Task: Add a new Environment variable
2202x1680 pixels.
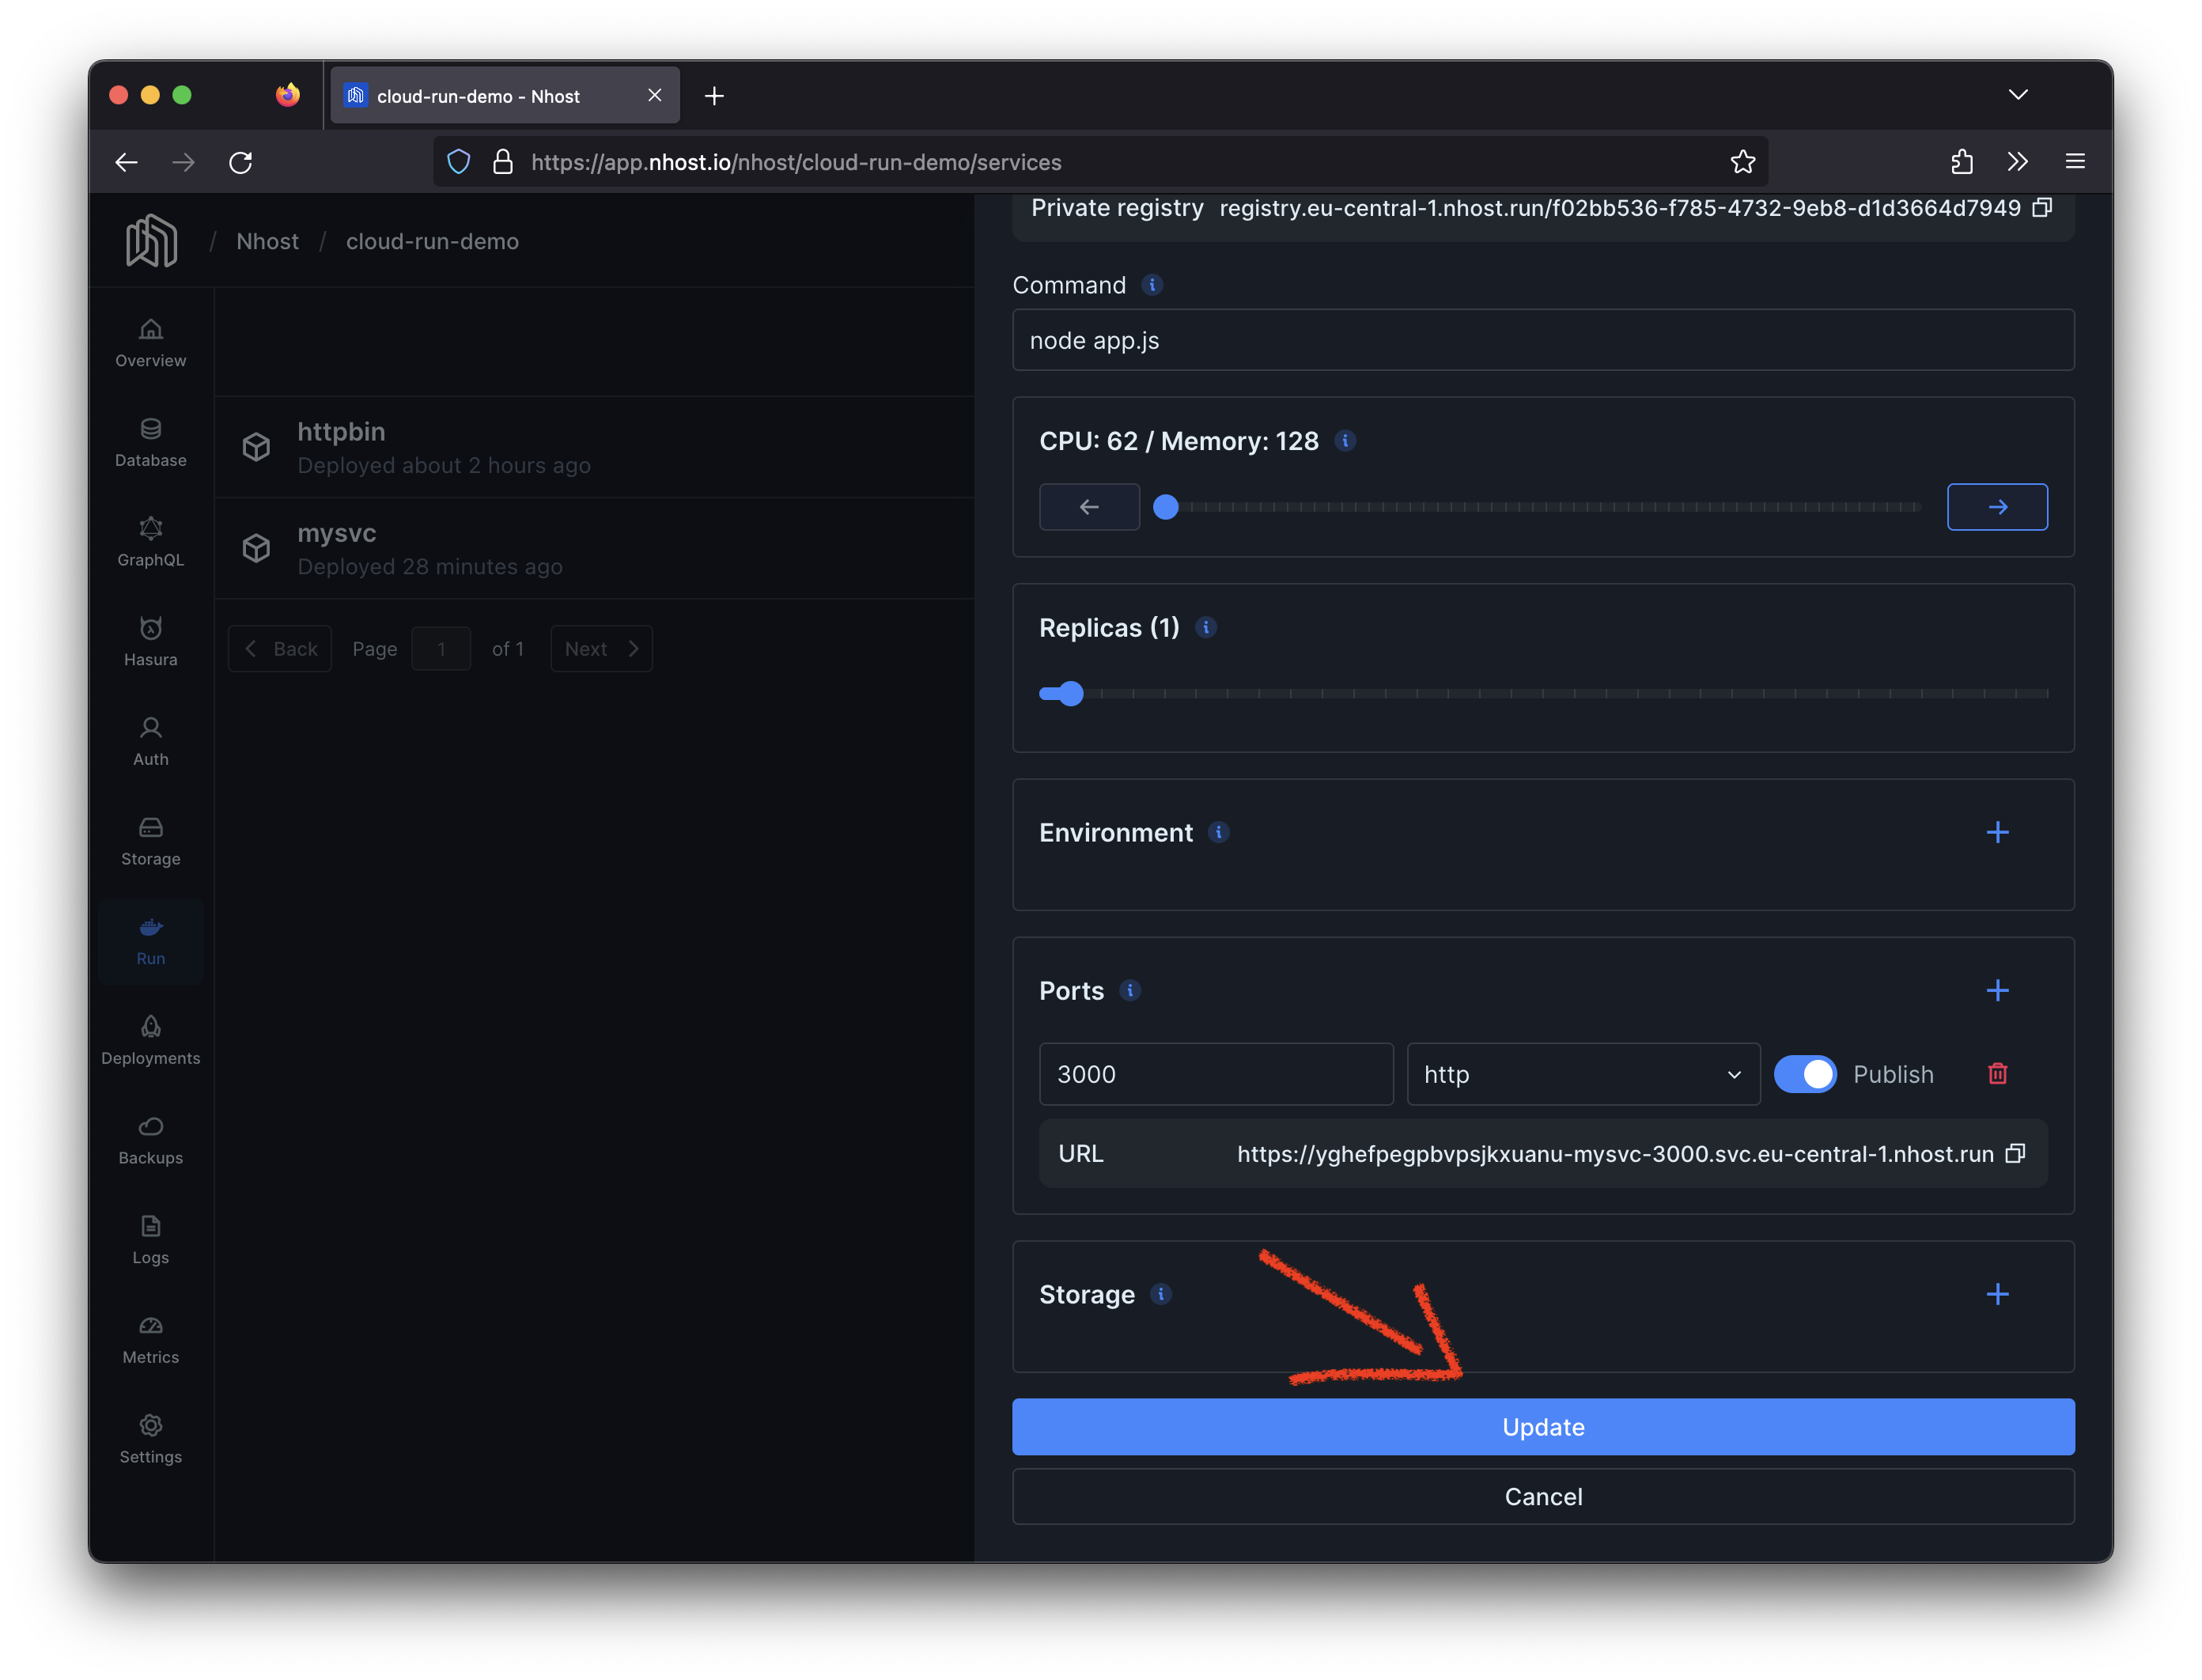Action: (1997, 832)
